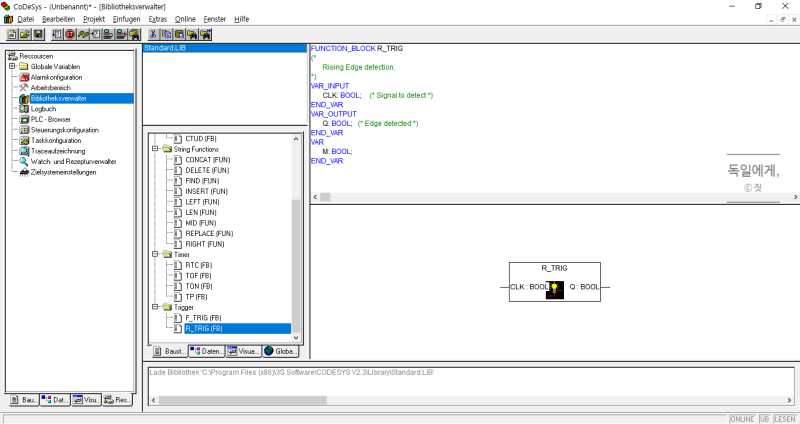
Task: Click the Open project toolbar icon
Action: coord(25,34)
